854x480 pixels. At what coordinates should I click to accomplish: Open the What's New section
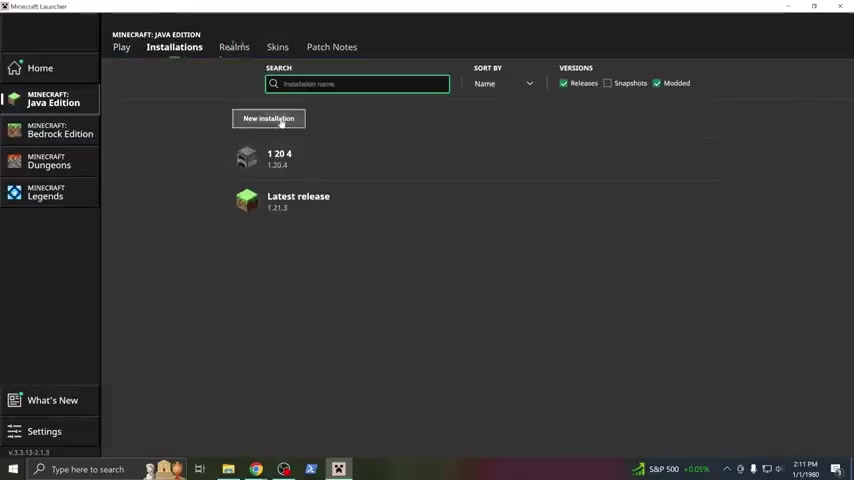[x=50, y=400]
